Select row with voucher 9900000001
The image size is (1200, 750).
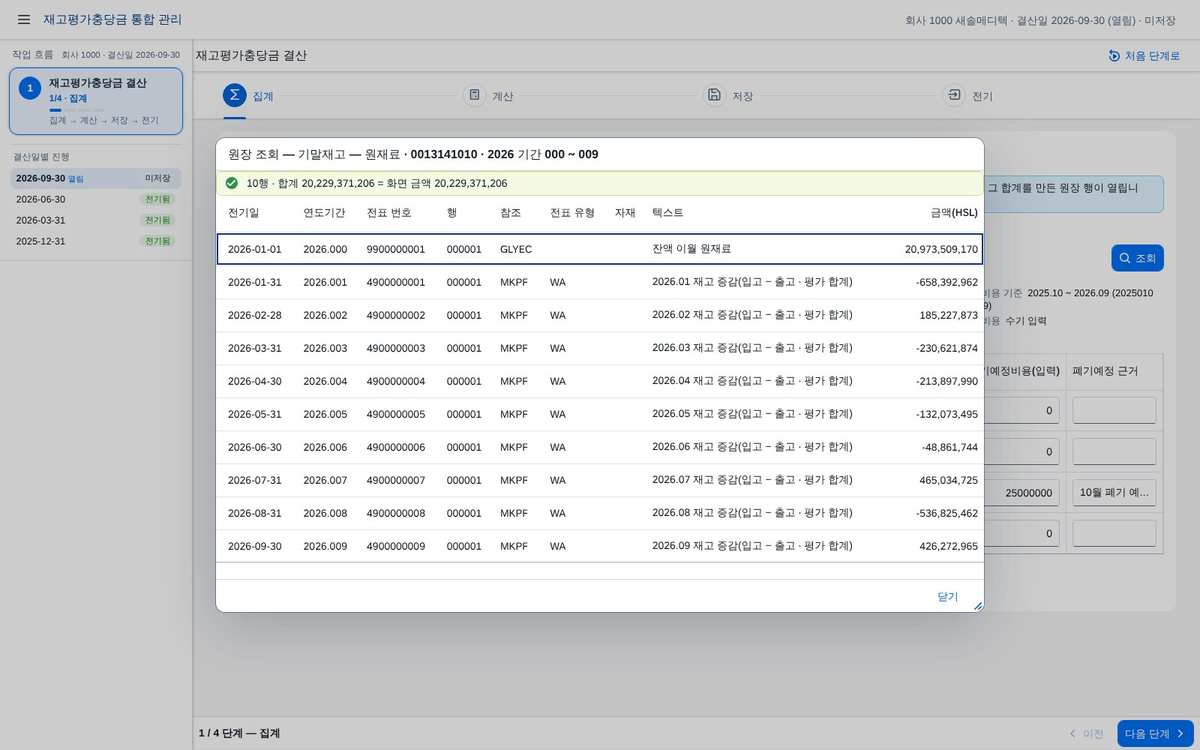(x=600, y=249)
